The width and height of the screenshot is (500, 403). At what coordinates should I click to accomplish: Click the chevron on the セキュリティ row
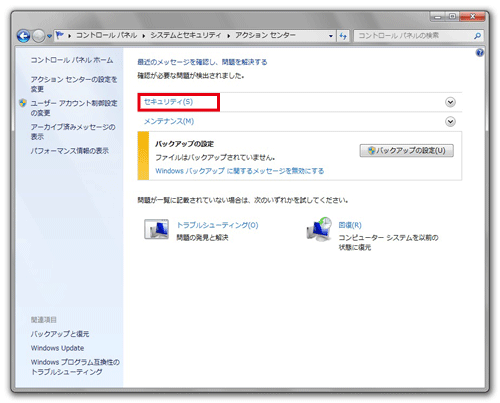(450, 102)
